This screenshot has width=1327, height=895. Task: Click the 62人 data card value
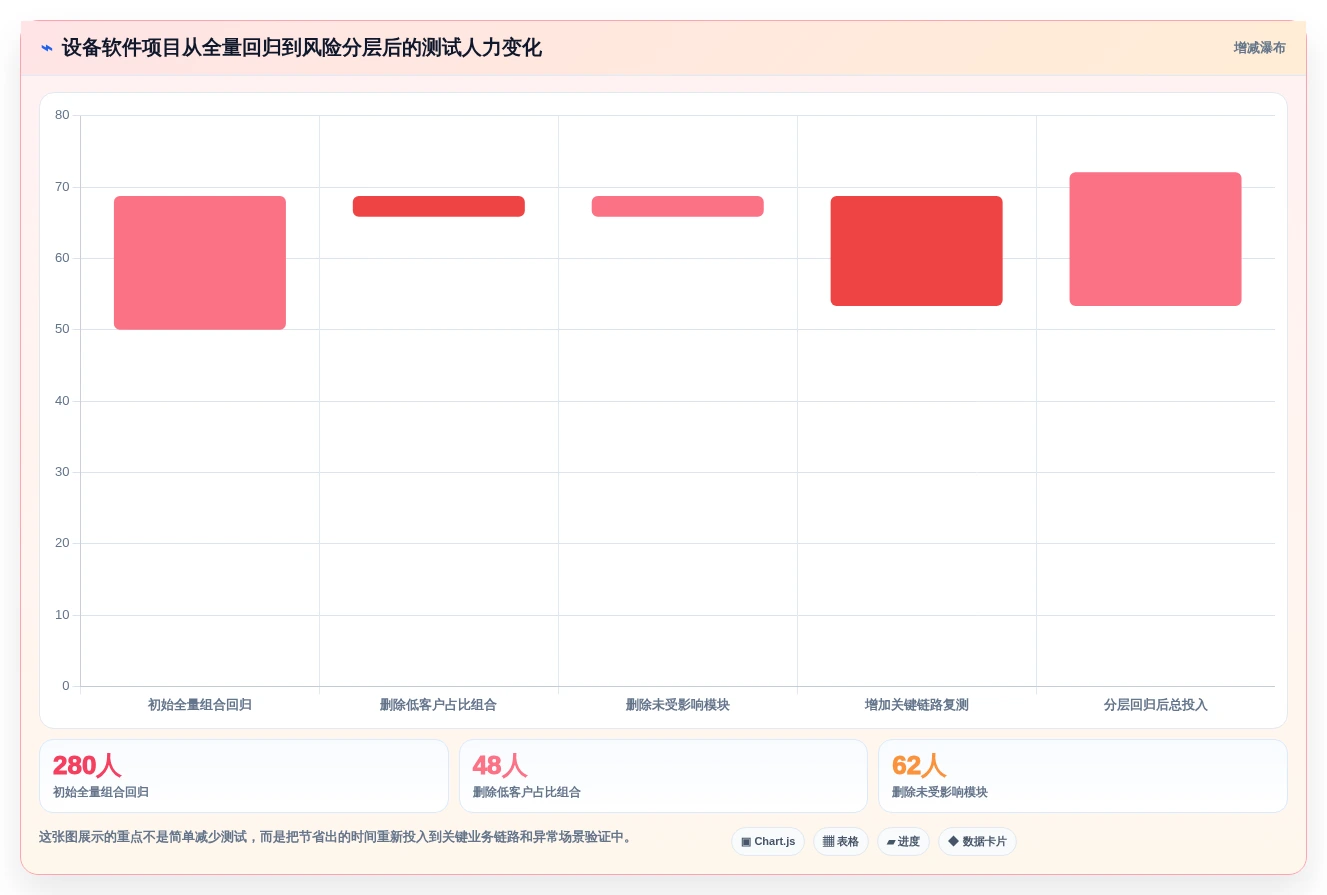(919, 766)
